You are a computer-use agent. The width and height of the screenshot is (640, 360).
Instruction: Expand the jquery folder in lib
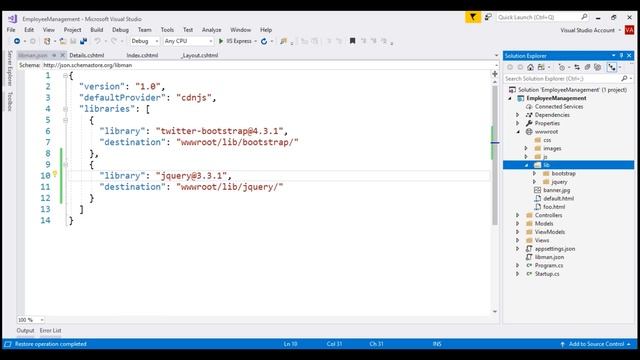[x=534, y=182]
